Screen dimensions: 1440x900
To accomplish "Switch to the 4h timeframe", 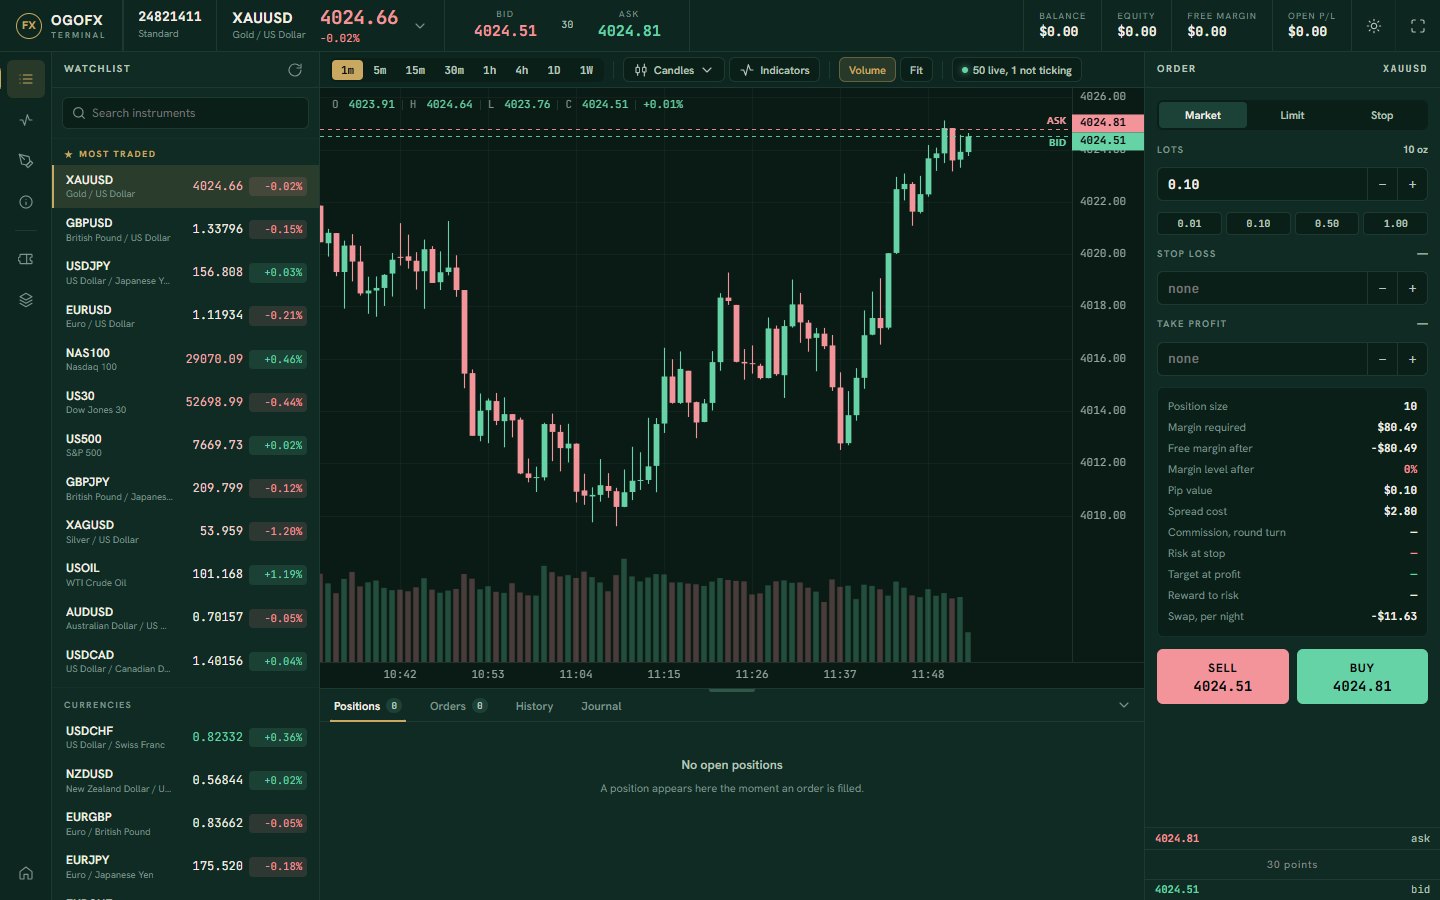I will point(522,70).
